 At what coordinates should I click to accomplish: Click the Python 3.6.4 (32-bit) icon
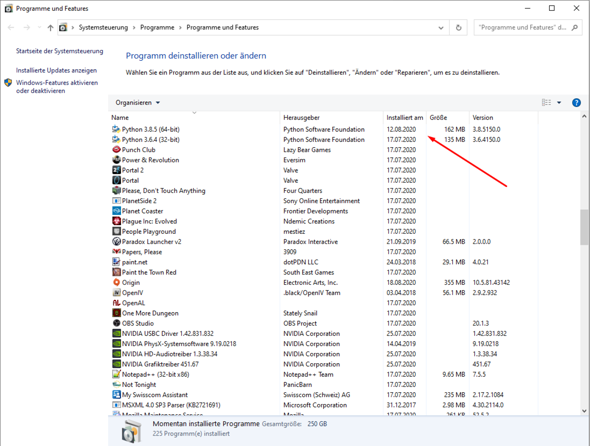pyautogui.click(x=116, y=139)
